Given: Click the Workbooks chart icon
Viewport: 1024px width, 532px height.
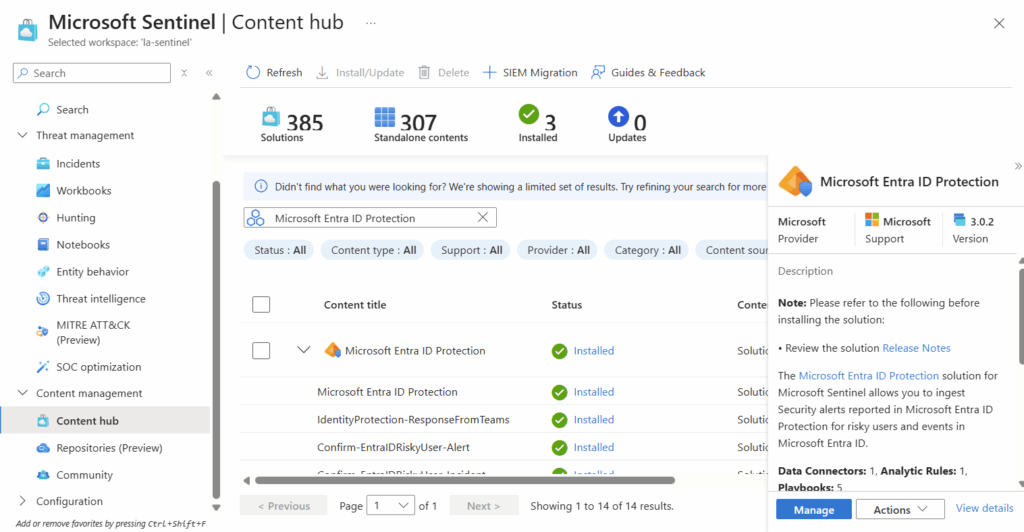Looking at the screenshot, I should (x=43, y=191).
